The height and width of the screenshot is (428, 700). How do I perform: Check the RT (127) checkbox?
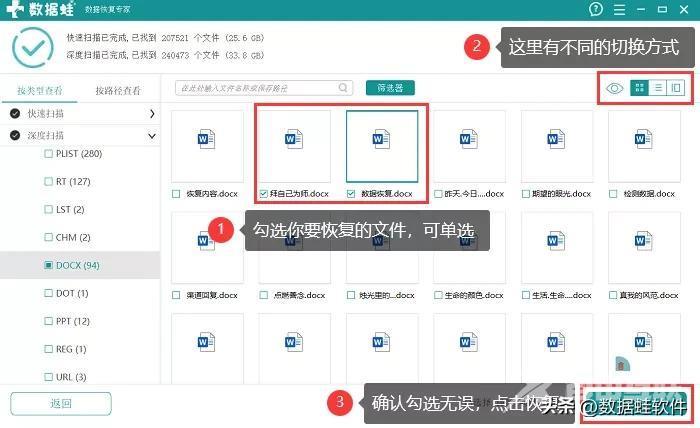[49, 182]
